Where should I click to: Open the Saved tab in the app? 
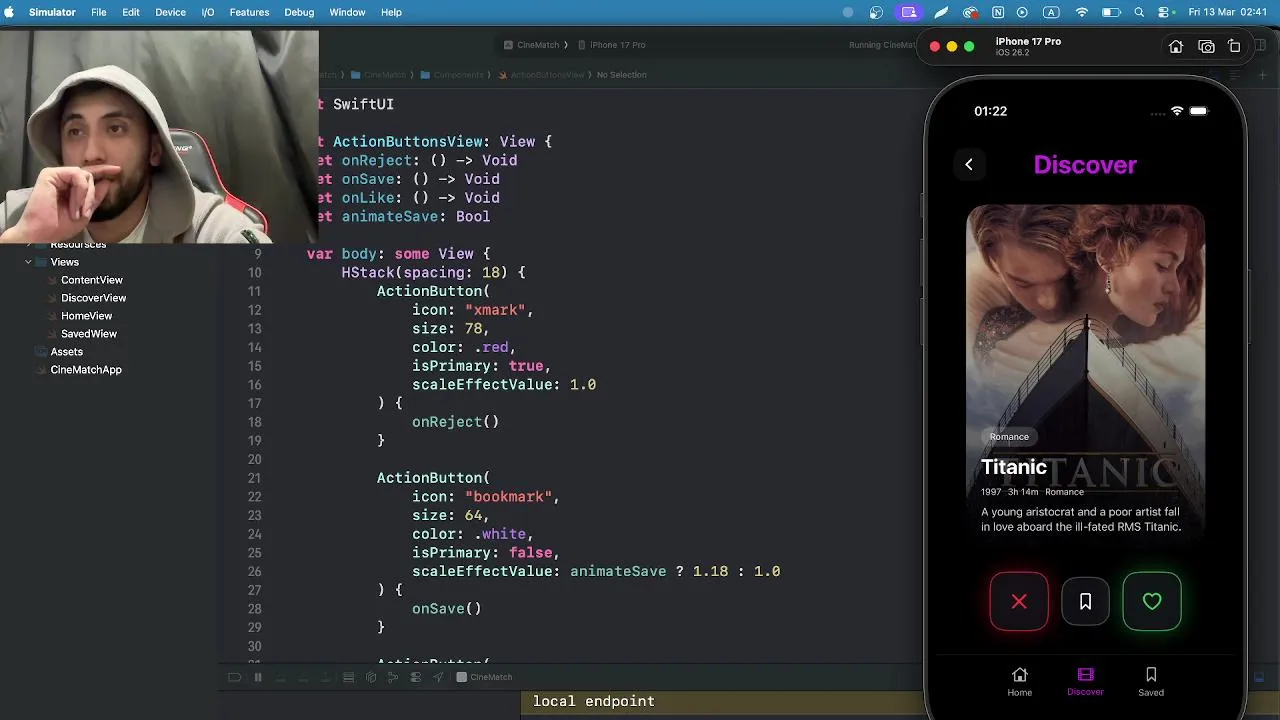(x=1151, y=681)
